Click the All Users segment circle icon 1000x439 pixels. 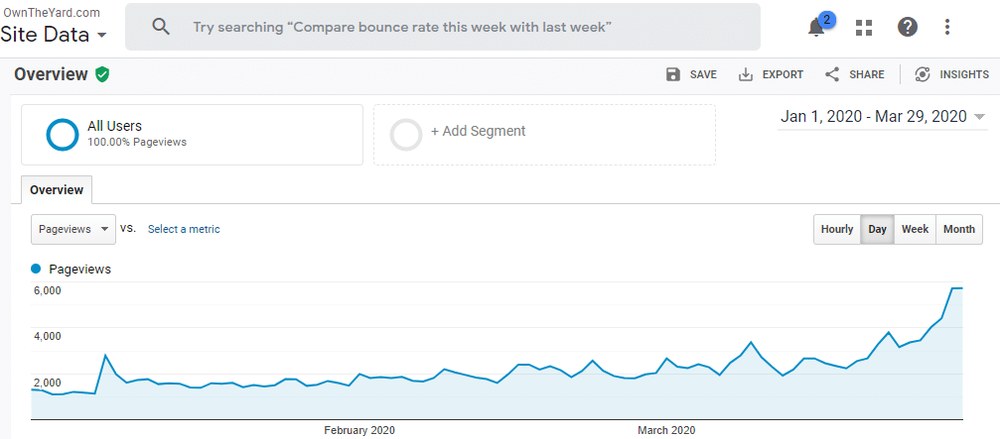62,135
